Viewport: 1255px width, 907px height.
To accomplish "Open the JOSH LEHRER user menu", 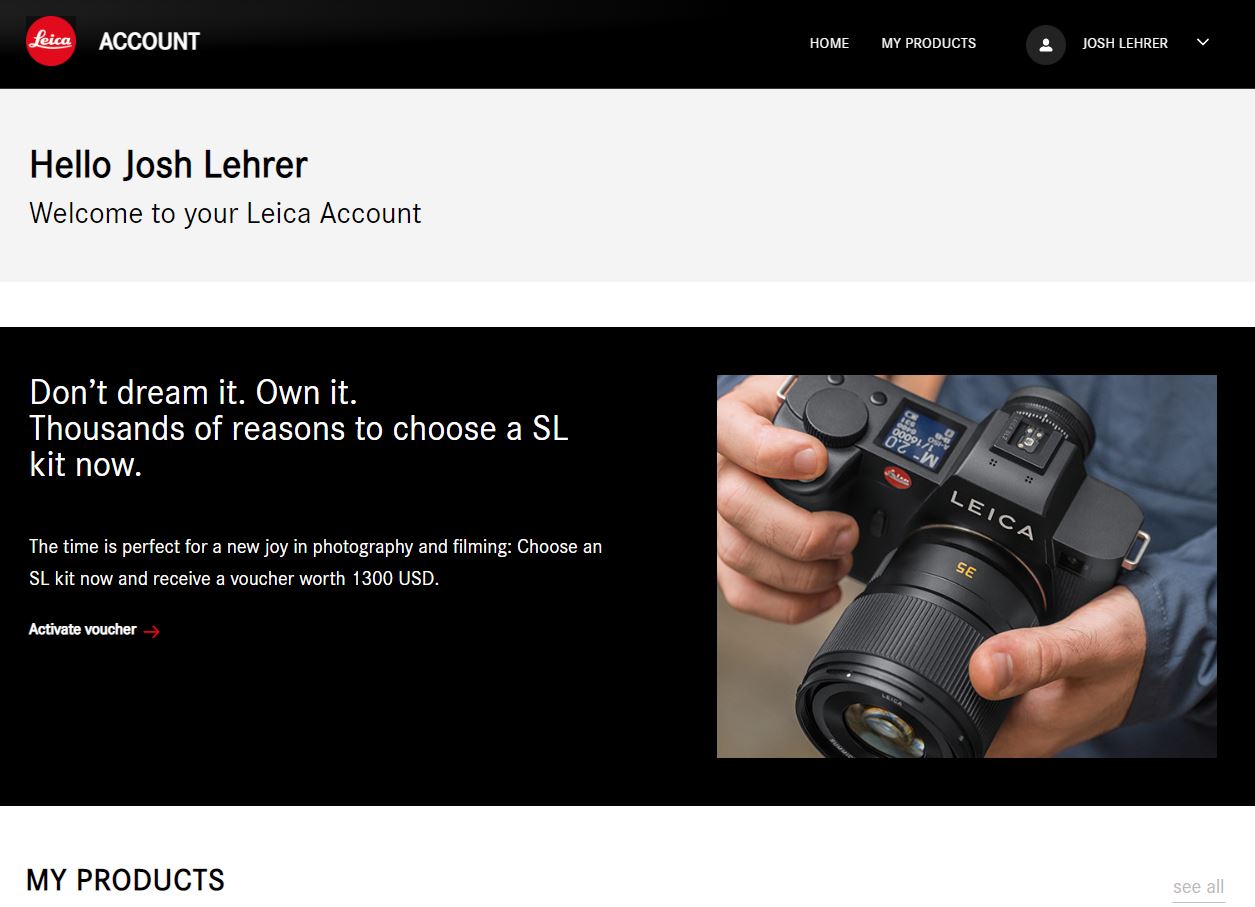I will coord(1125,43).
